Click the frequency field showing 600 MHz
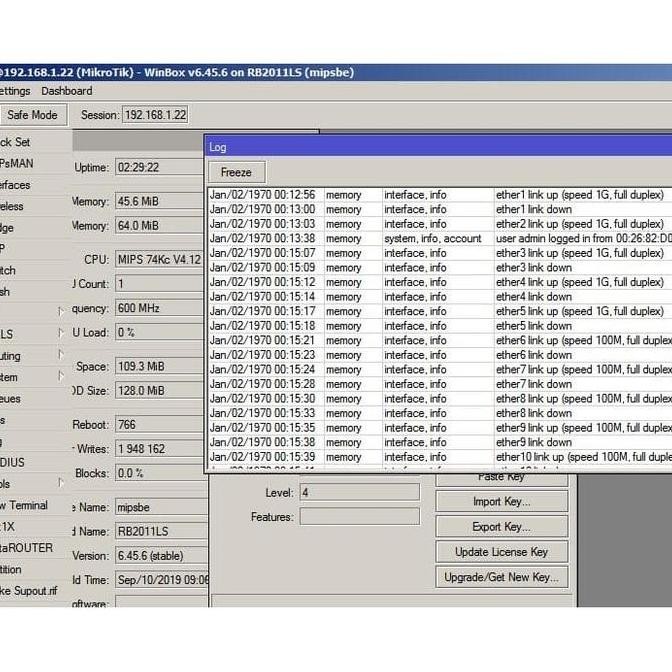 click(x=159, y=308)
